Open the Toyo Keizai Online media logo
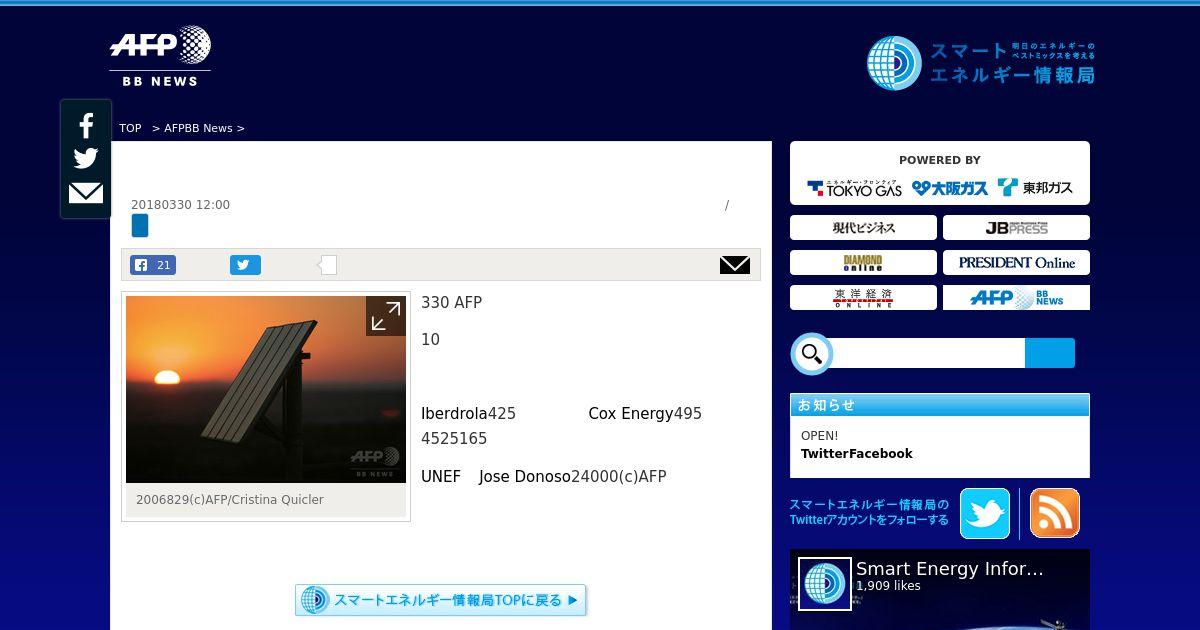Screen dimensions: 1200x630 pos(863,297)
